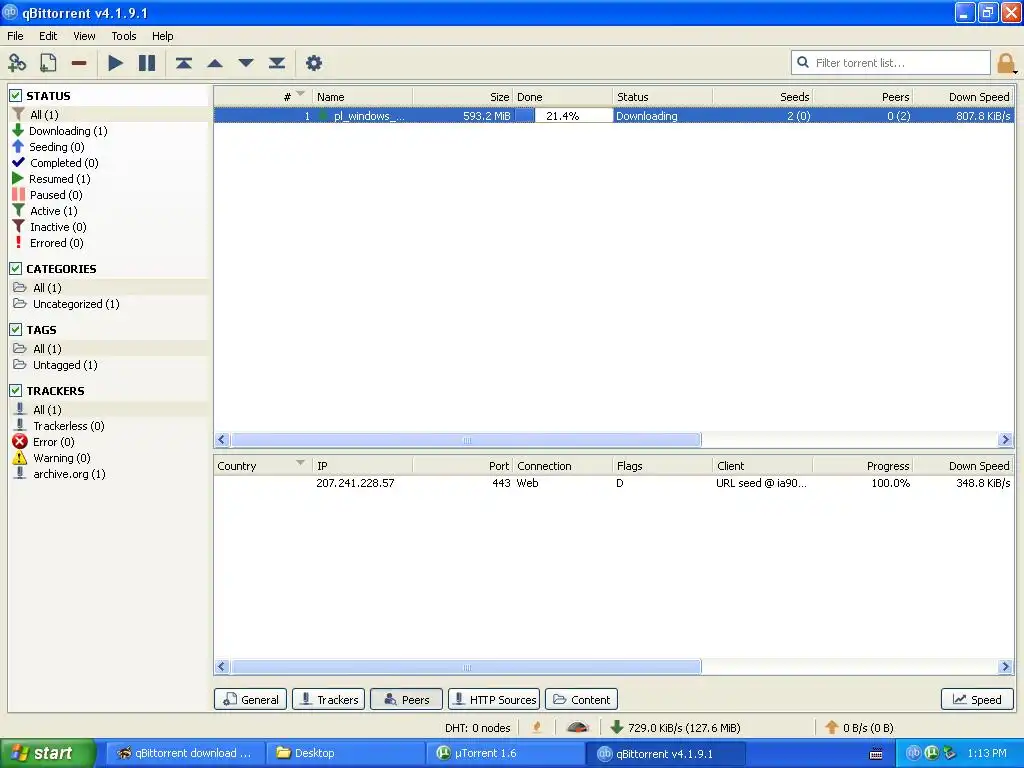The image size is (1024, 768).
Task: Open the View menu
Action: 84,36
